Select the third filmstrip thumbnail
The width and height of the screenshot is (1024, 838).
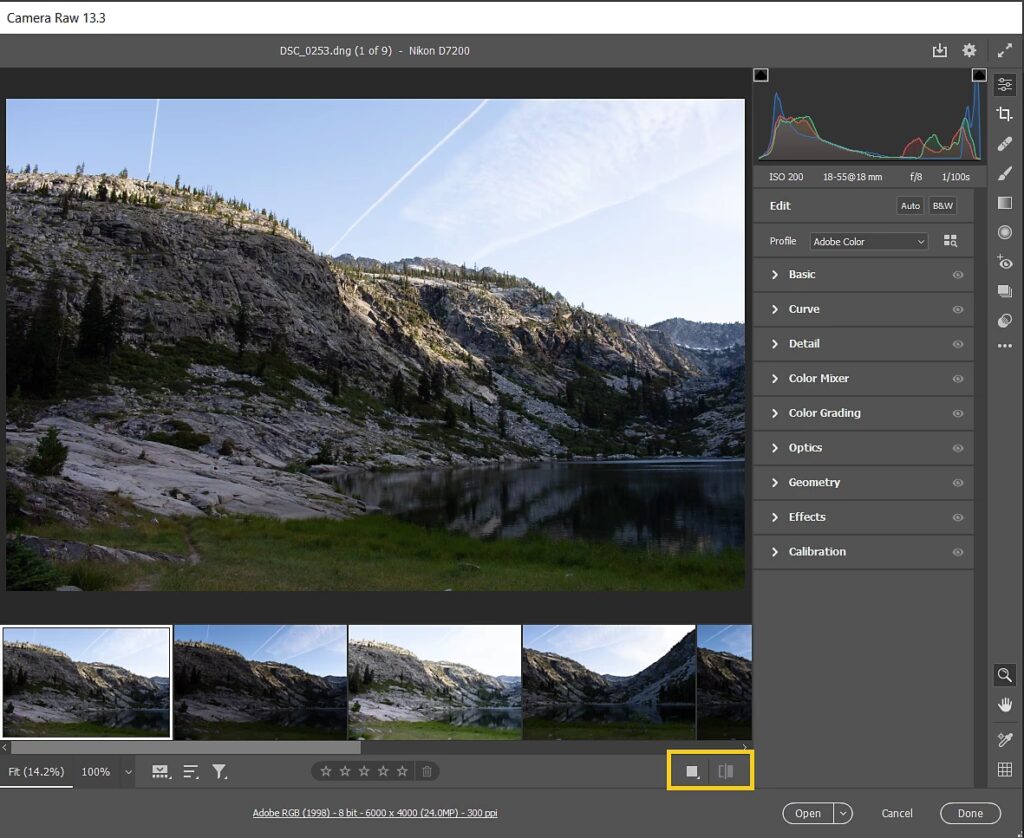tap(434, 682)
